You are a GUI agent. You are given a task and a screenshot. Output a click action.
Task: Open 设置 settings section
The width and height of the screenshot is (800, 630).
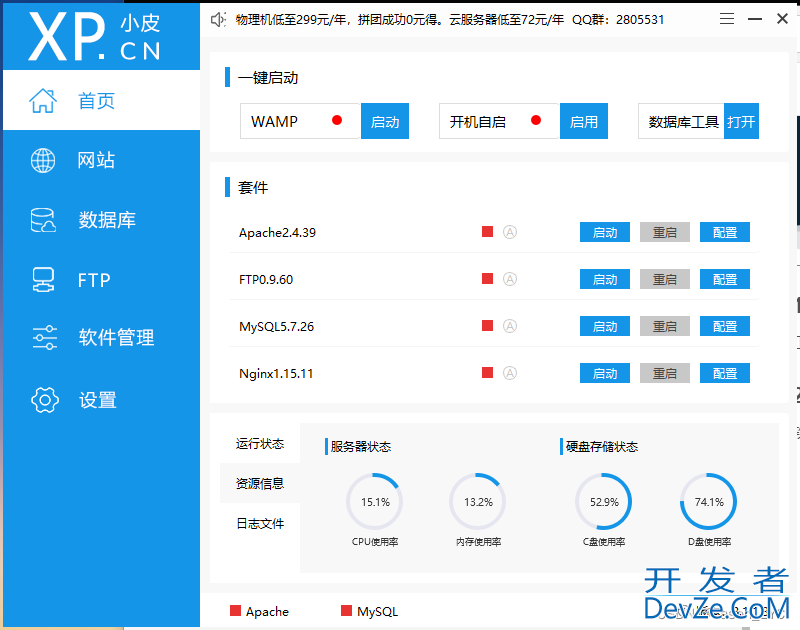point(102,399)
